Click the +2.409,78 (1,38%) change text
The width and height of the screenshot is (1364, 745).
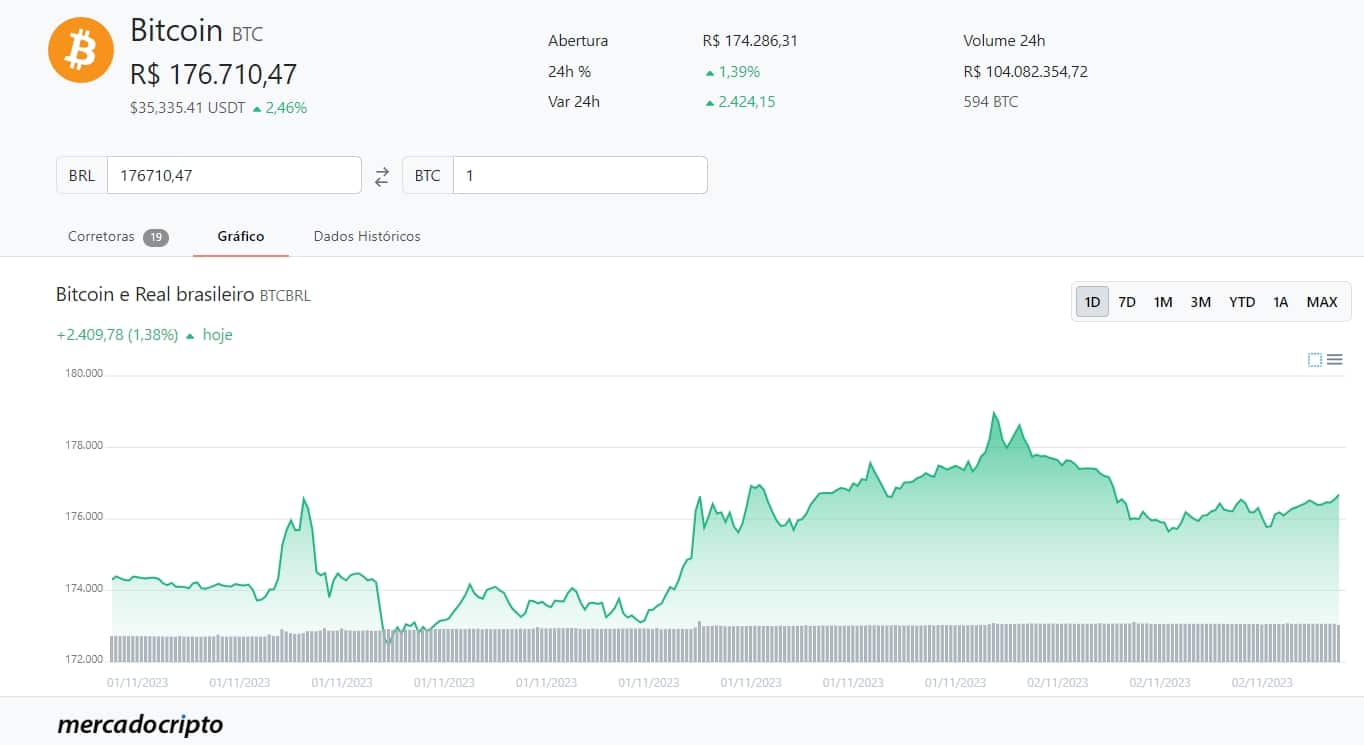point(117,335)
